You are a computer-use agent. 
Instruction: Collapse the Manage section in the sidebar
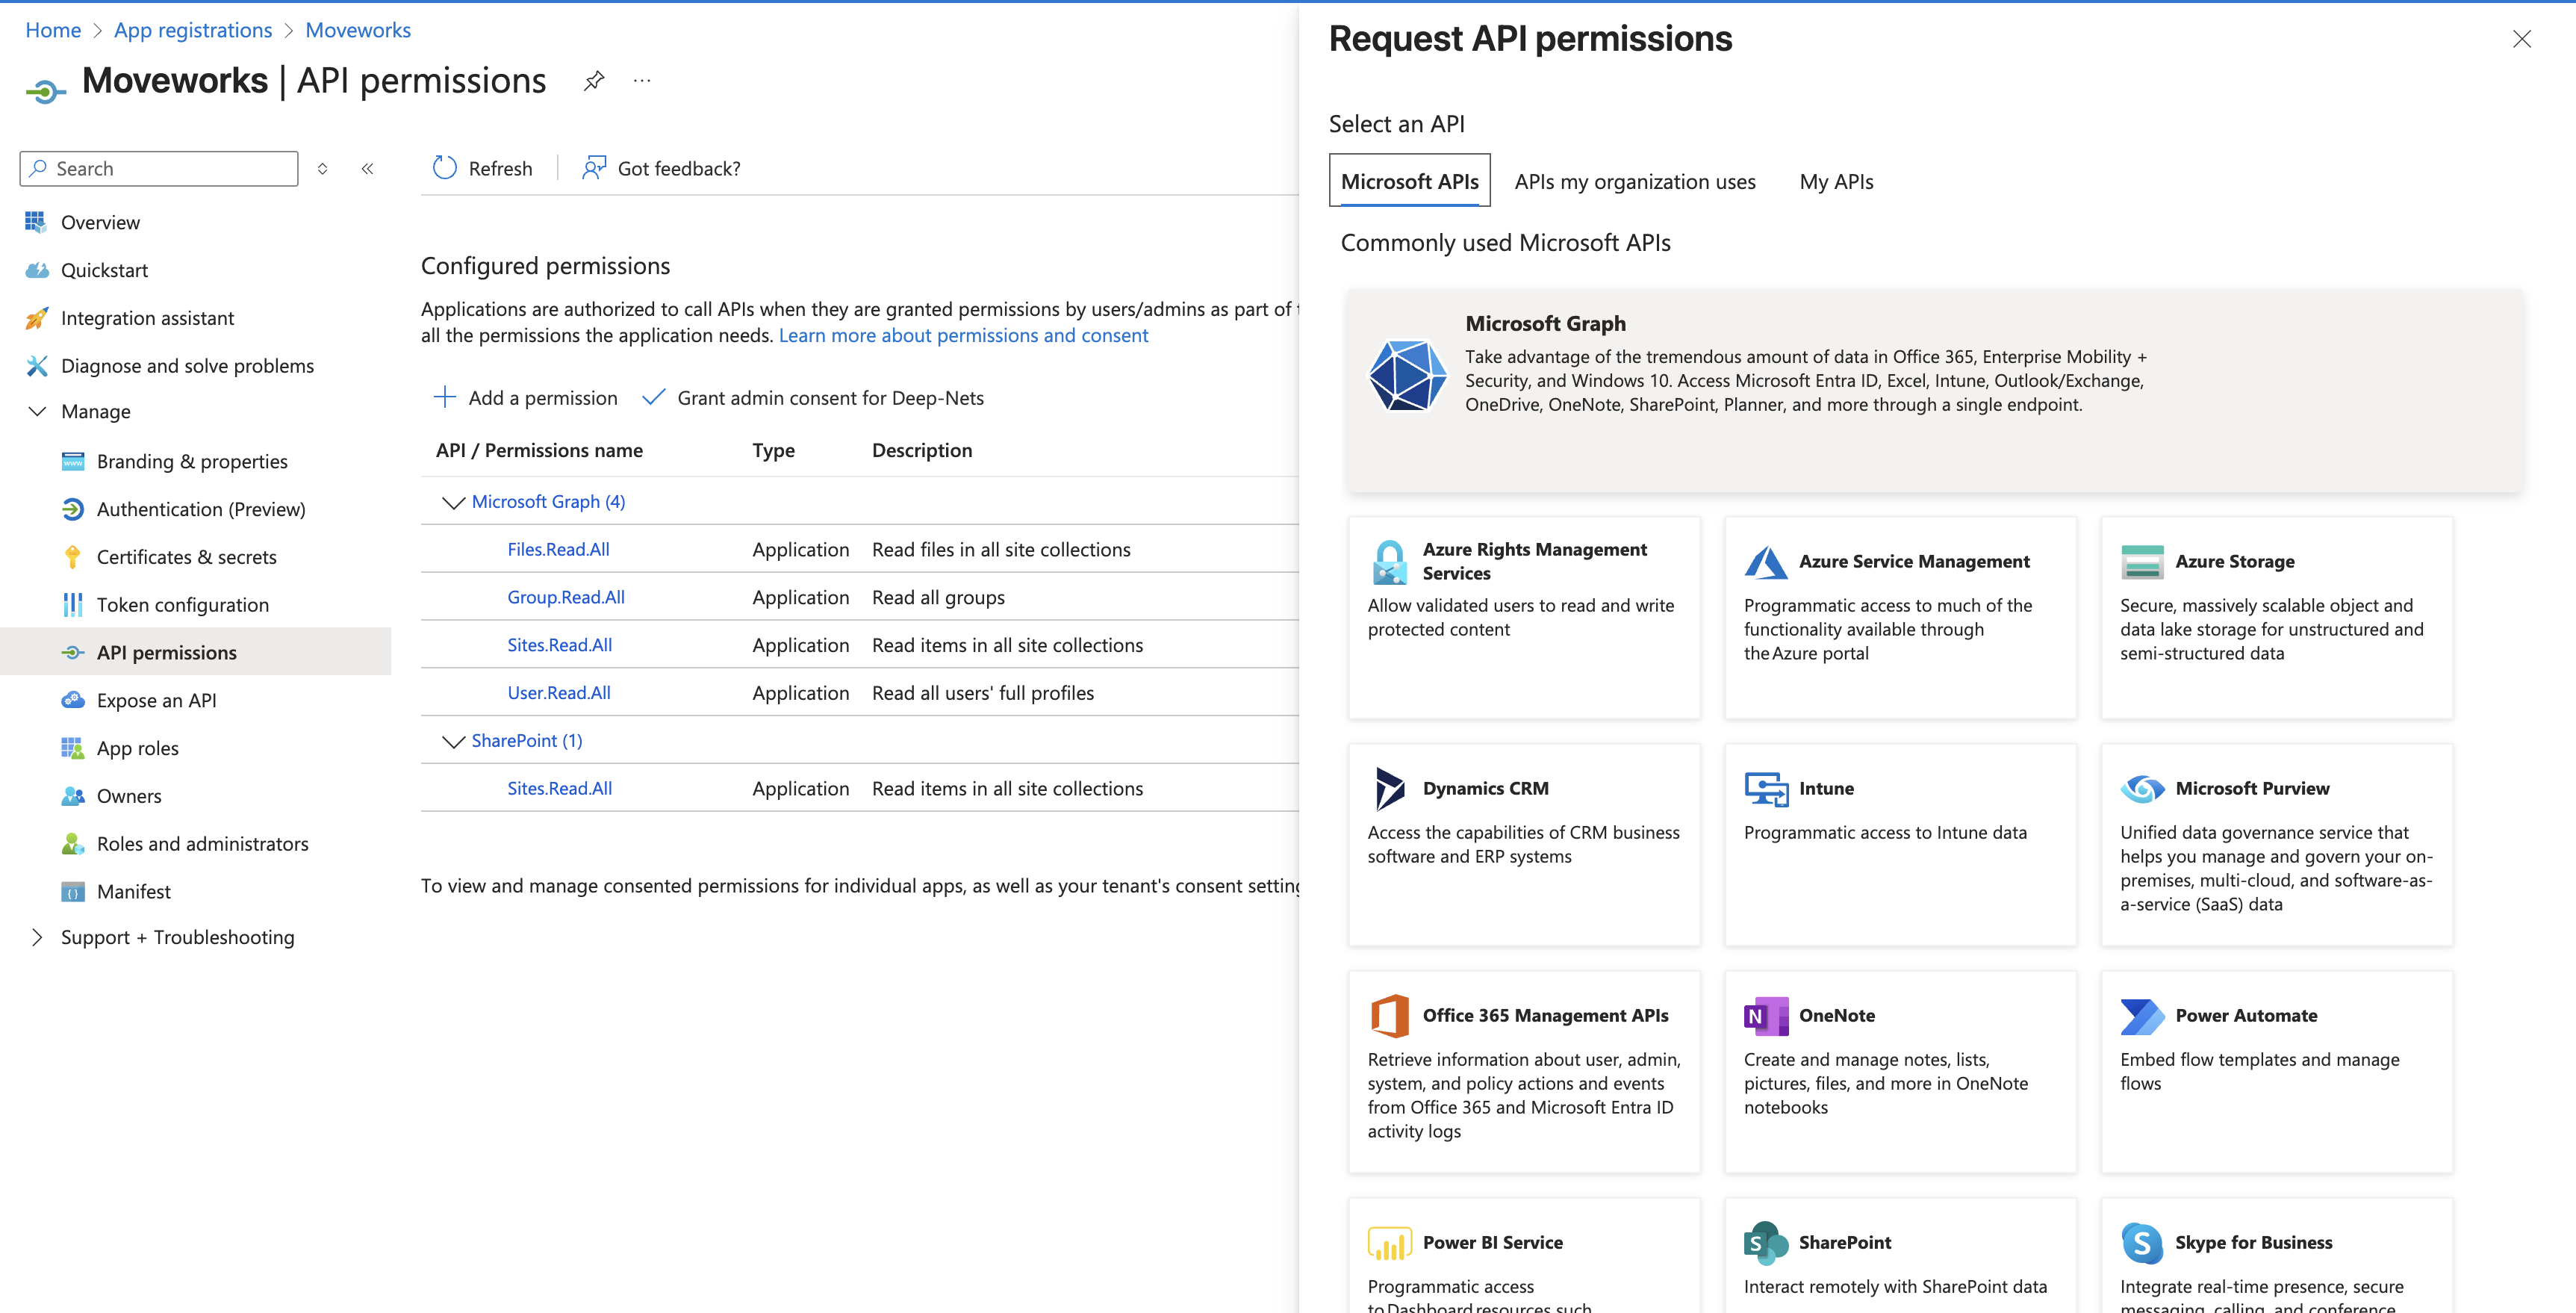(38, 412)
